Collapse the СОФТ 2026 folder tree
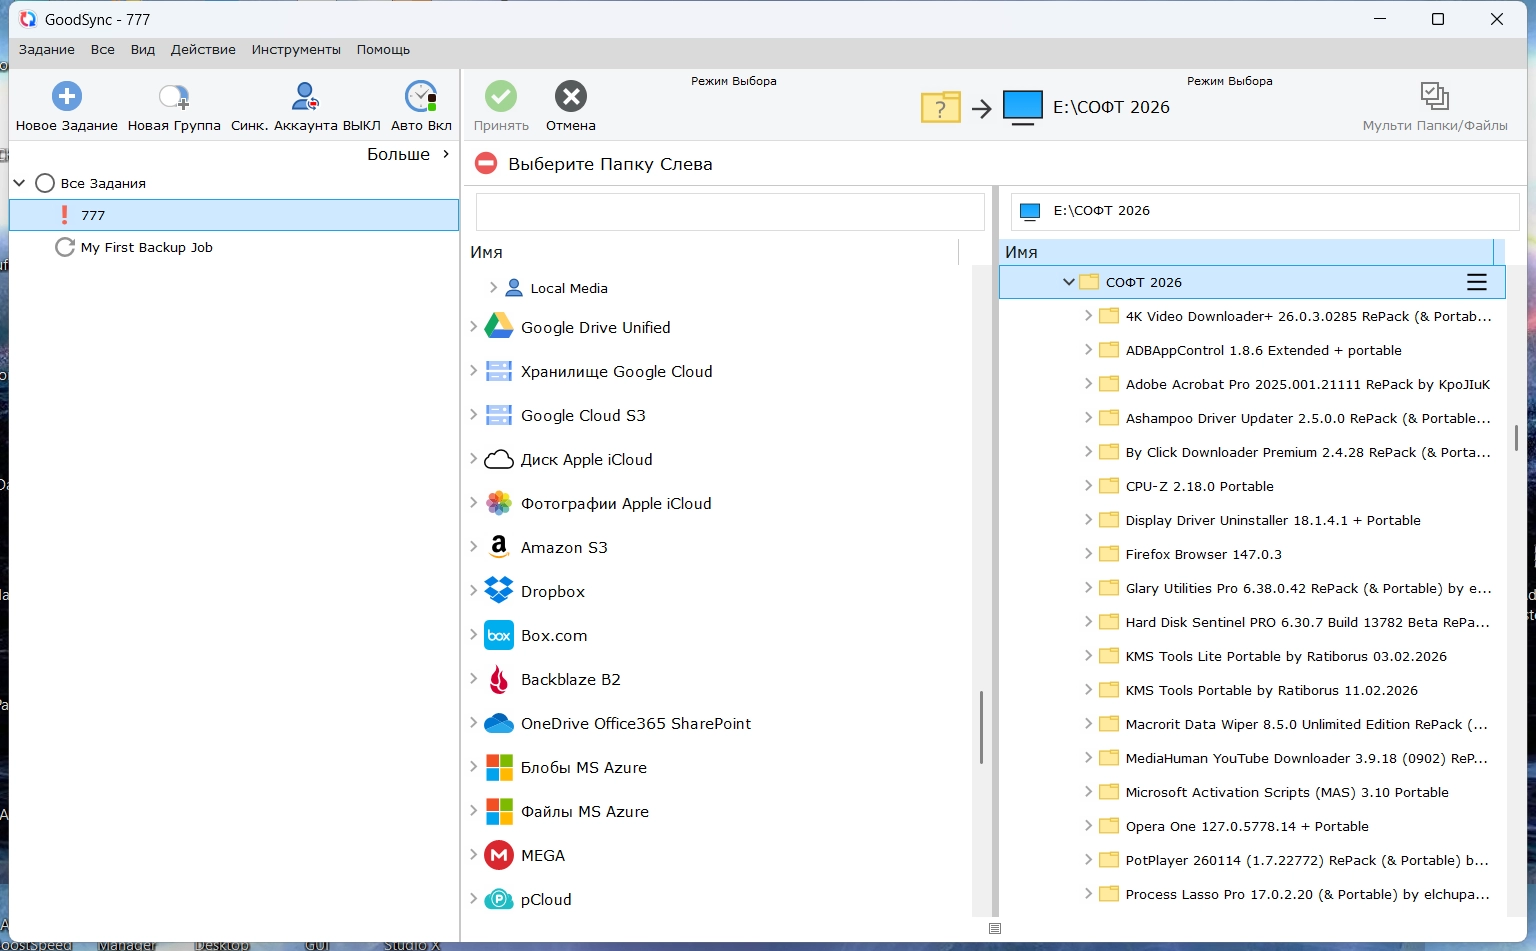 (1068, 283)
